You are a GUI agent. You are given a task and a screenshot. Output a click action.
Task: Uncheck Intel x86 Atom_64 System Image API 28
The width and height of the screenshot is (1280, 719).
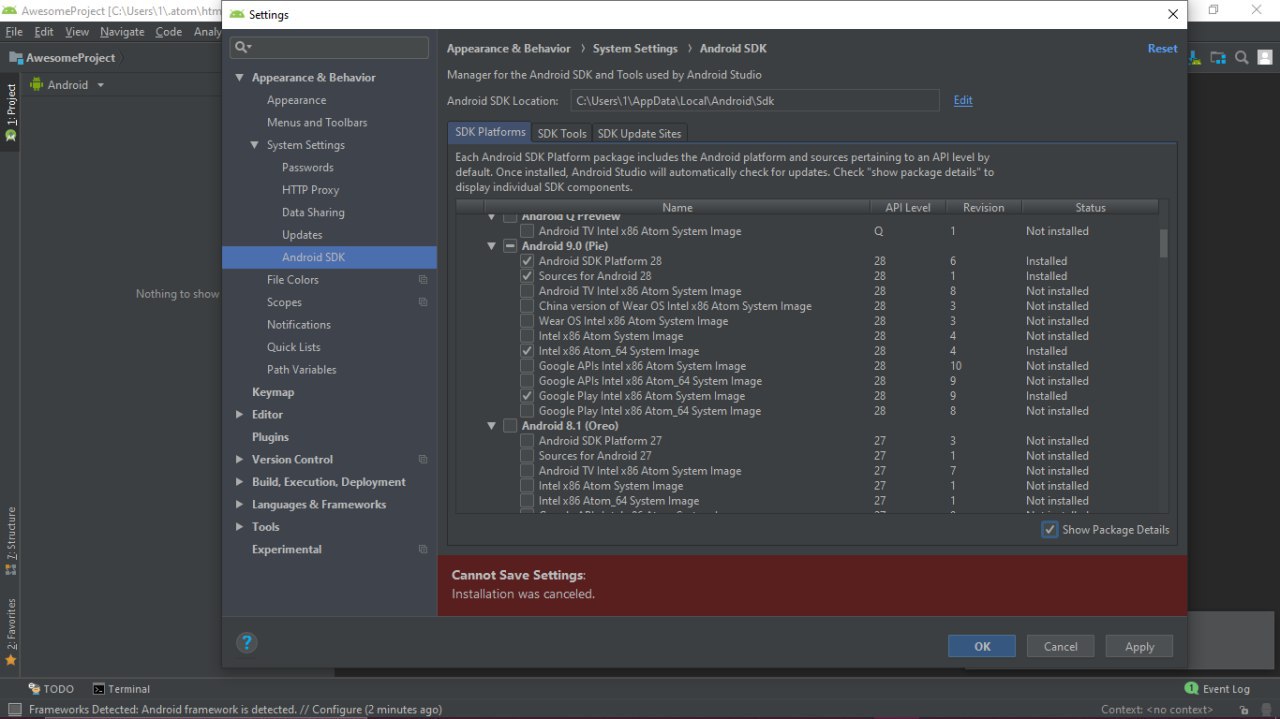(527, 351)
